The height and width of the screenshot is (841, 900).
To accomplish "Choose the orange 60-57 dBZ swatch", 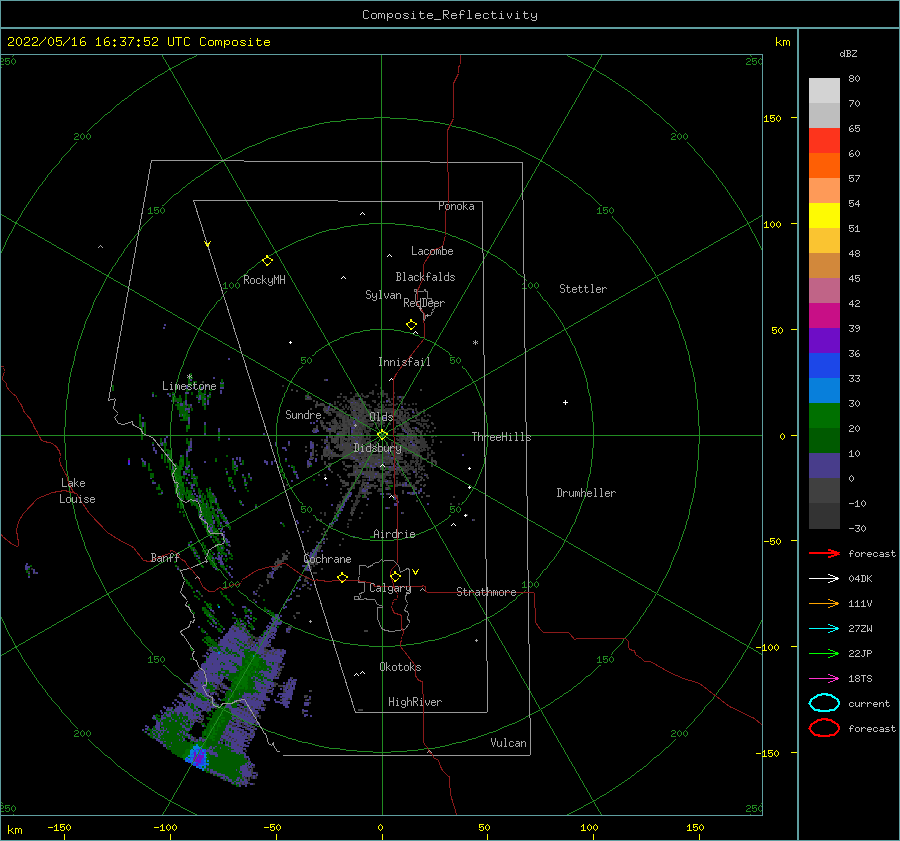I will (x=824, y=166).
